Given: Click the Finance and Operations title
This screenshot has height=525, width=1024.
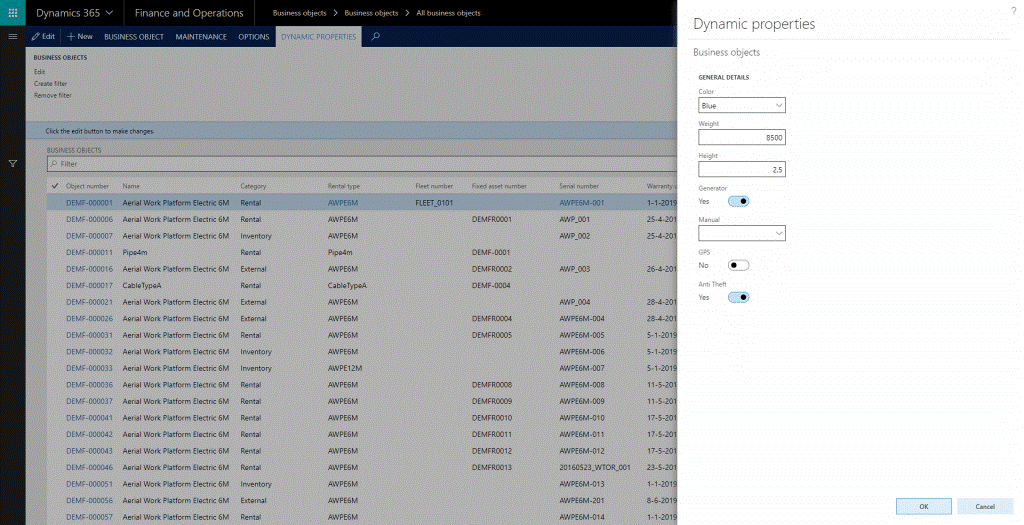Looking at the screenshot, I should (189, 13).
